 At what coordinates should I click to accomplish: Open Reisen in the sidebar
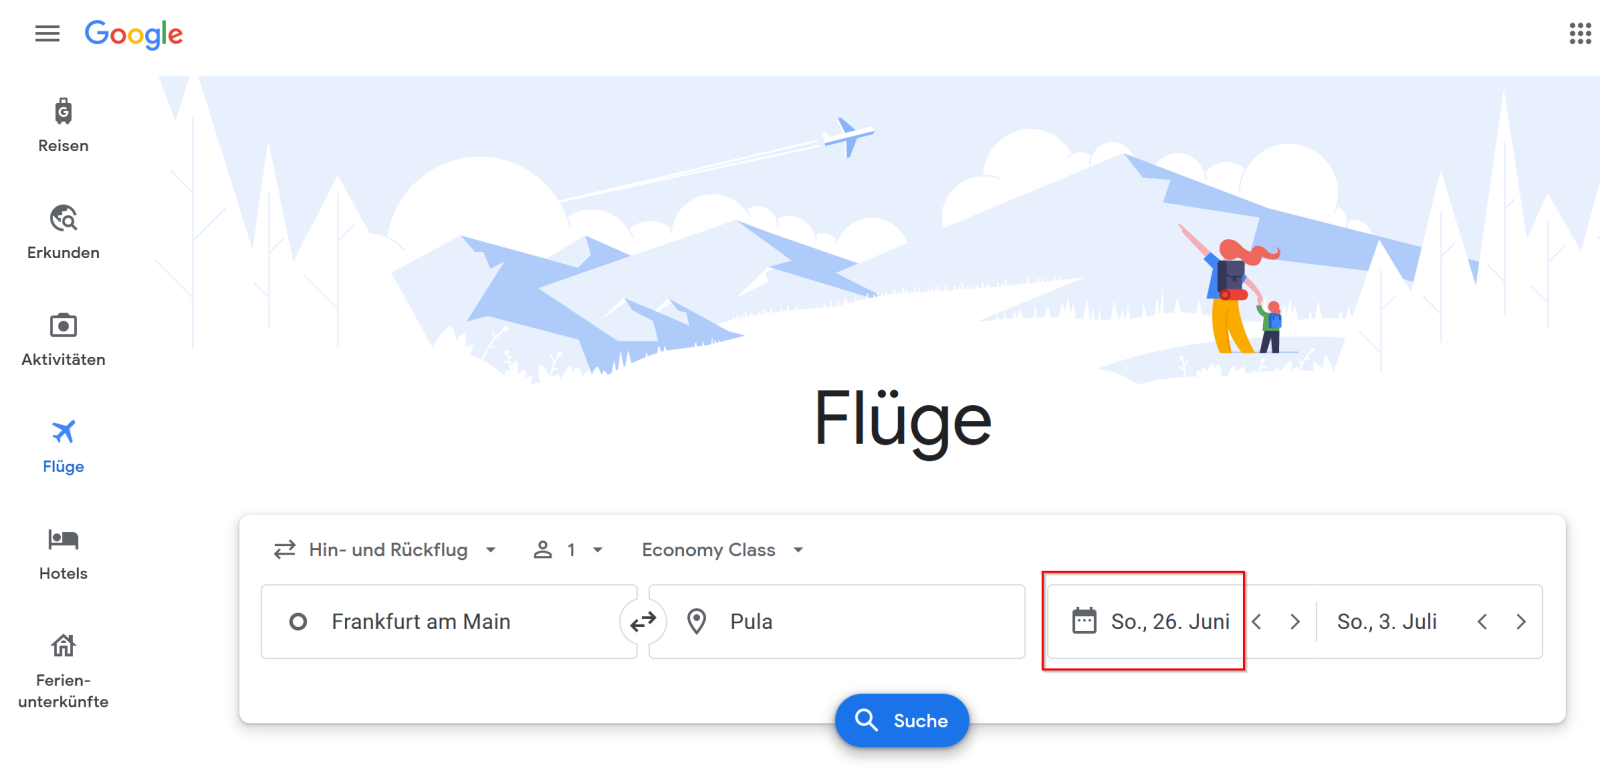click(x=63, y=125)
